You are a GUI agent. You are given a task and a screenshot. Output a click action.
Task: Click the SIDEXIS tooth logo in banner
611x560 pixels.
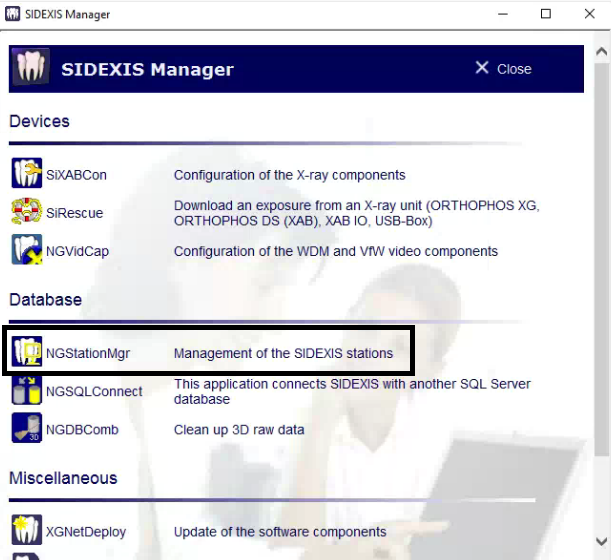pyautogui.click(x=31, y=67)
